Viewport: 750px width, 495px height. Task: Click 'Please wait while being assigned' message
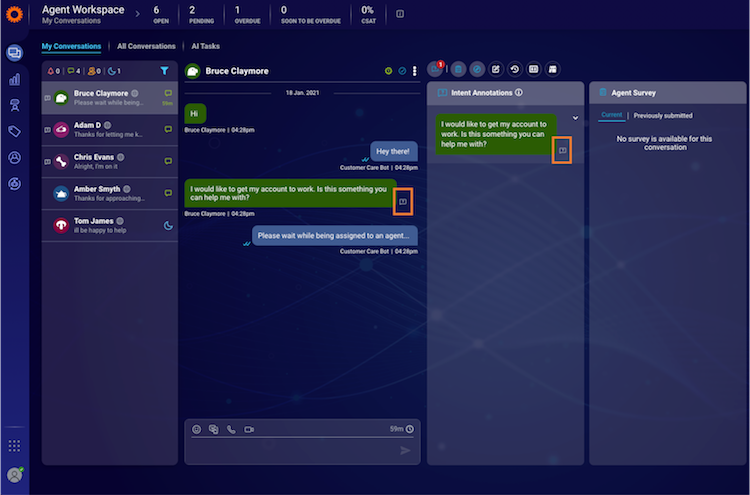tap(334, 235)
